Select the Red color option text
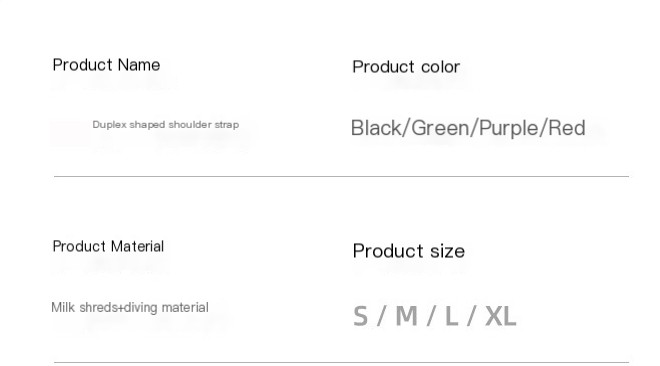Screen dimensions: 660x366 567,128
